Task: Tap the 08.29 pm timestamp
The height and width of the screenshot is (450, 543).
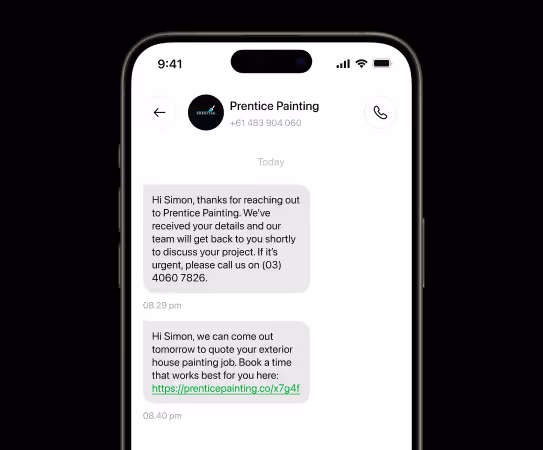Action: click(x=162, y=306)
